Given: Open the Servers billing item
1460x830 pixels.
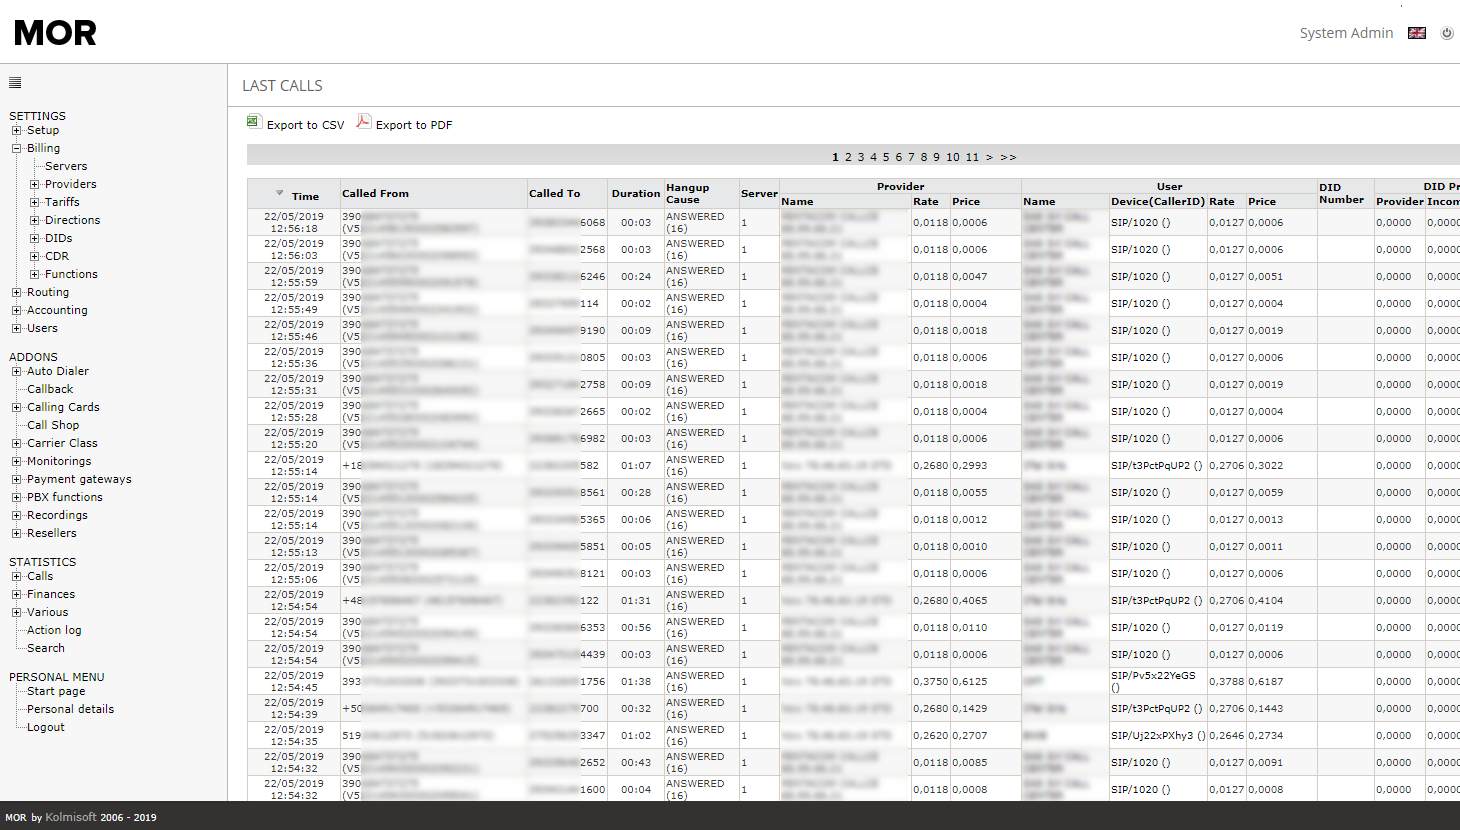Looking at the screenshot, I should (66, 166).
